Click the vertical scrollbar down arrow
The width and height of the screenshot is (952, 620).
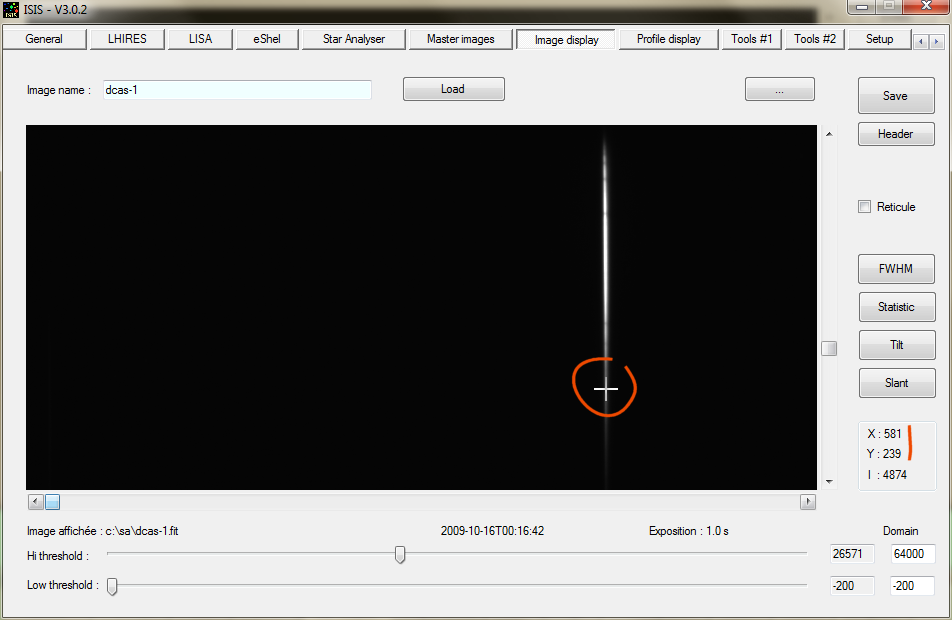828,482
